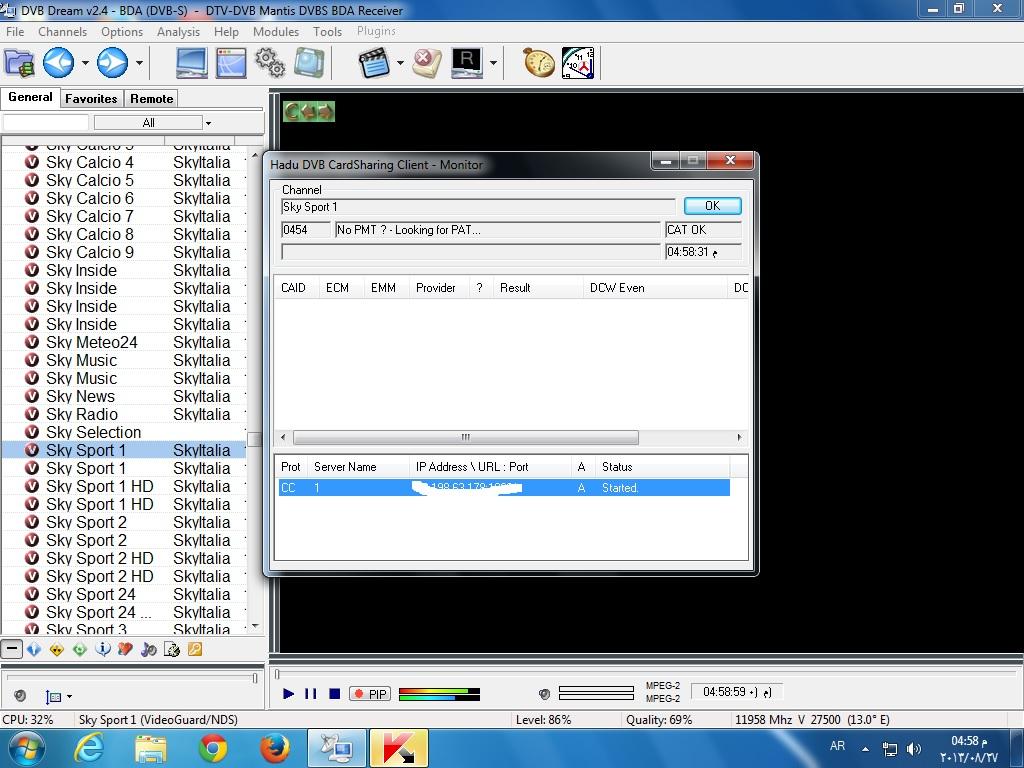Click the speaker icon in left panel
1024x768 pixels.
click(x=20, y=696)
